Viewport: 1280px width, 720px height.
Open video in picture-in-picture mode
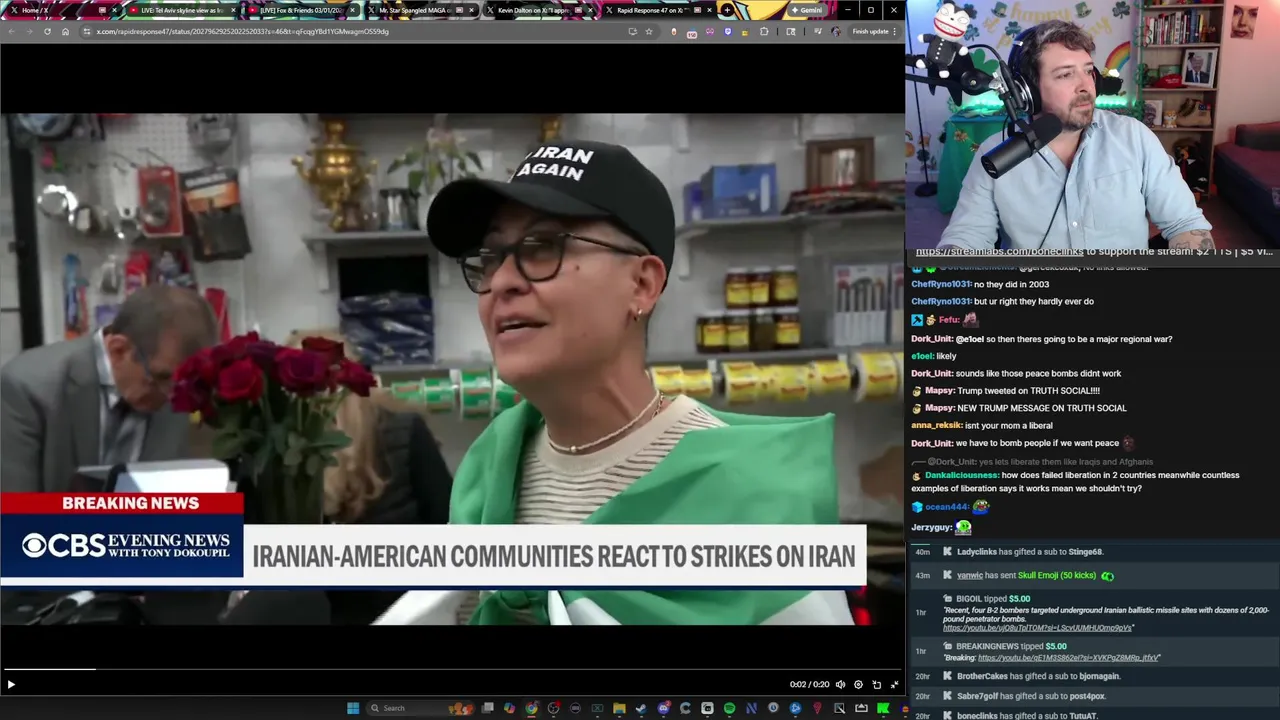pos(876,685)
